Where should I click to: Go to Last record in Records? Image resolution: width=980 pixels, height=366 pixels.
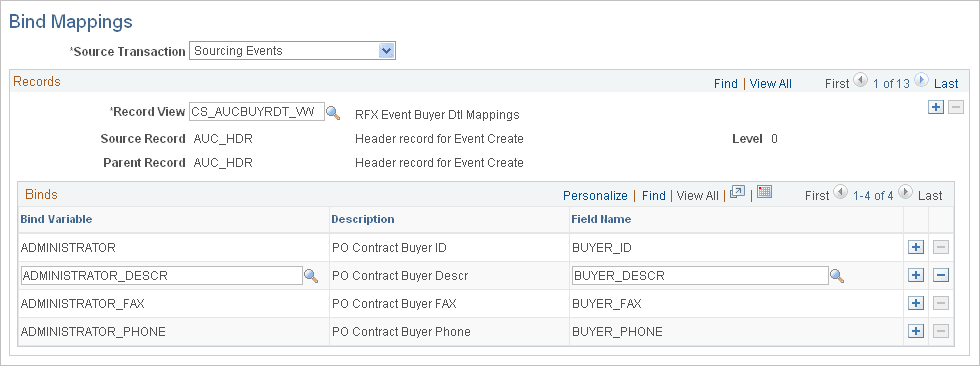[x=946, y=84]
